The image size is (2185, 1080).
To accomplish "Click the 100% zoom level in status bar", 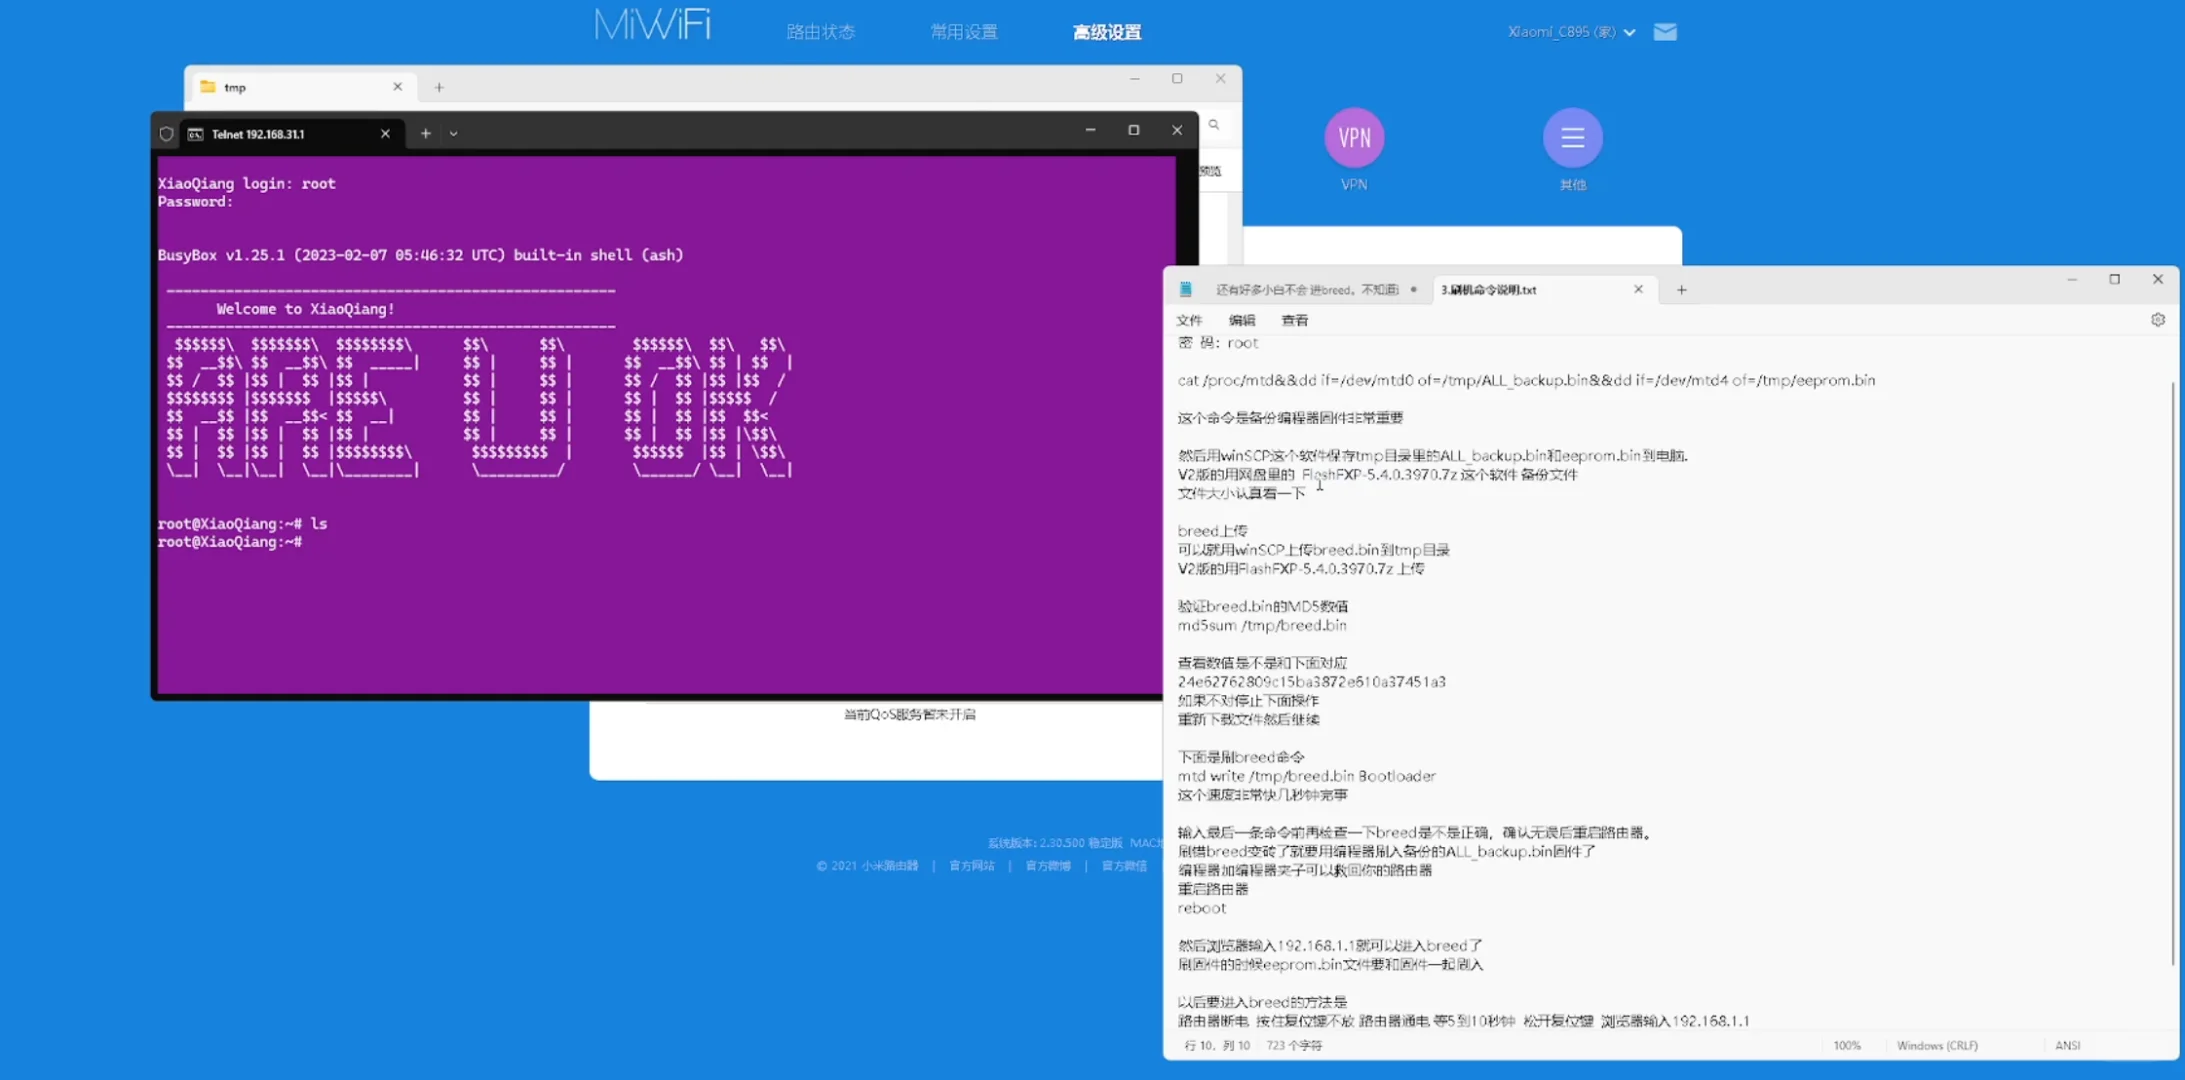I will [x=1846, y=1045].
